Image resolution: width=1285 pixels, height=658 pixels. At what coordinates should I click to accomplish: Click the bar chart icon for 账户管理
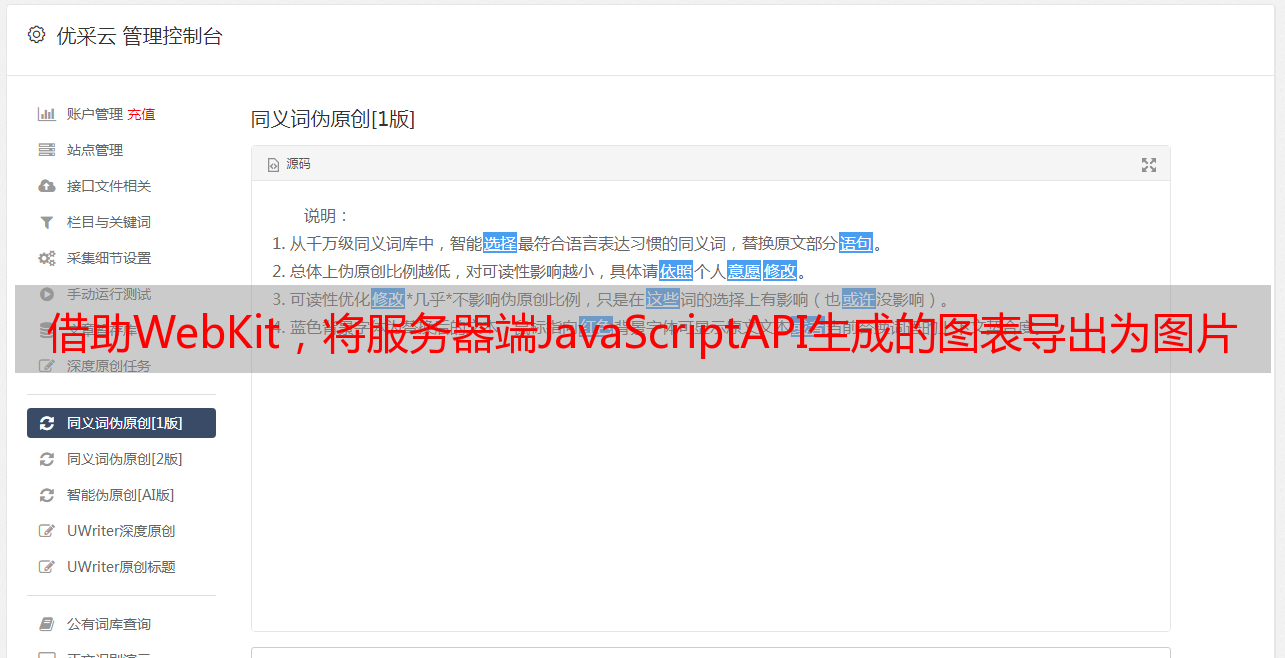coord(46,114)
